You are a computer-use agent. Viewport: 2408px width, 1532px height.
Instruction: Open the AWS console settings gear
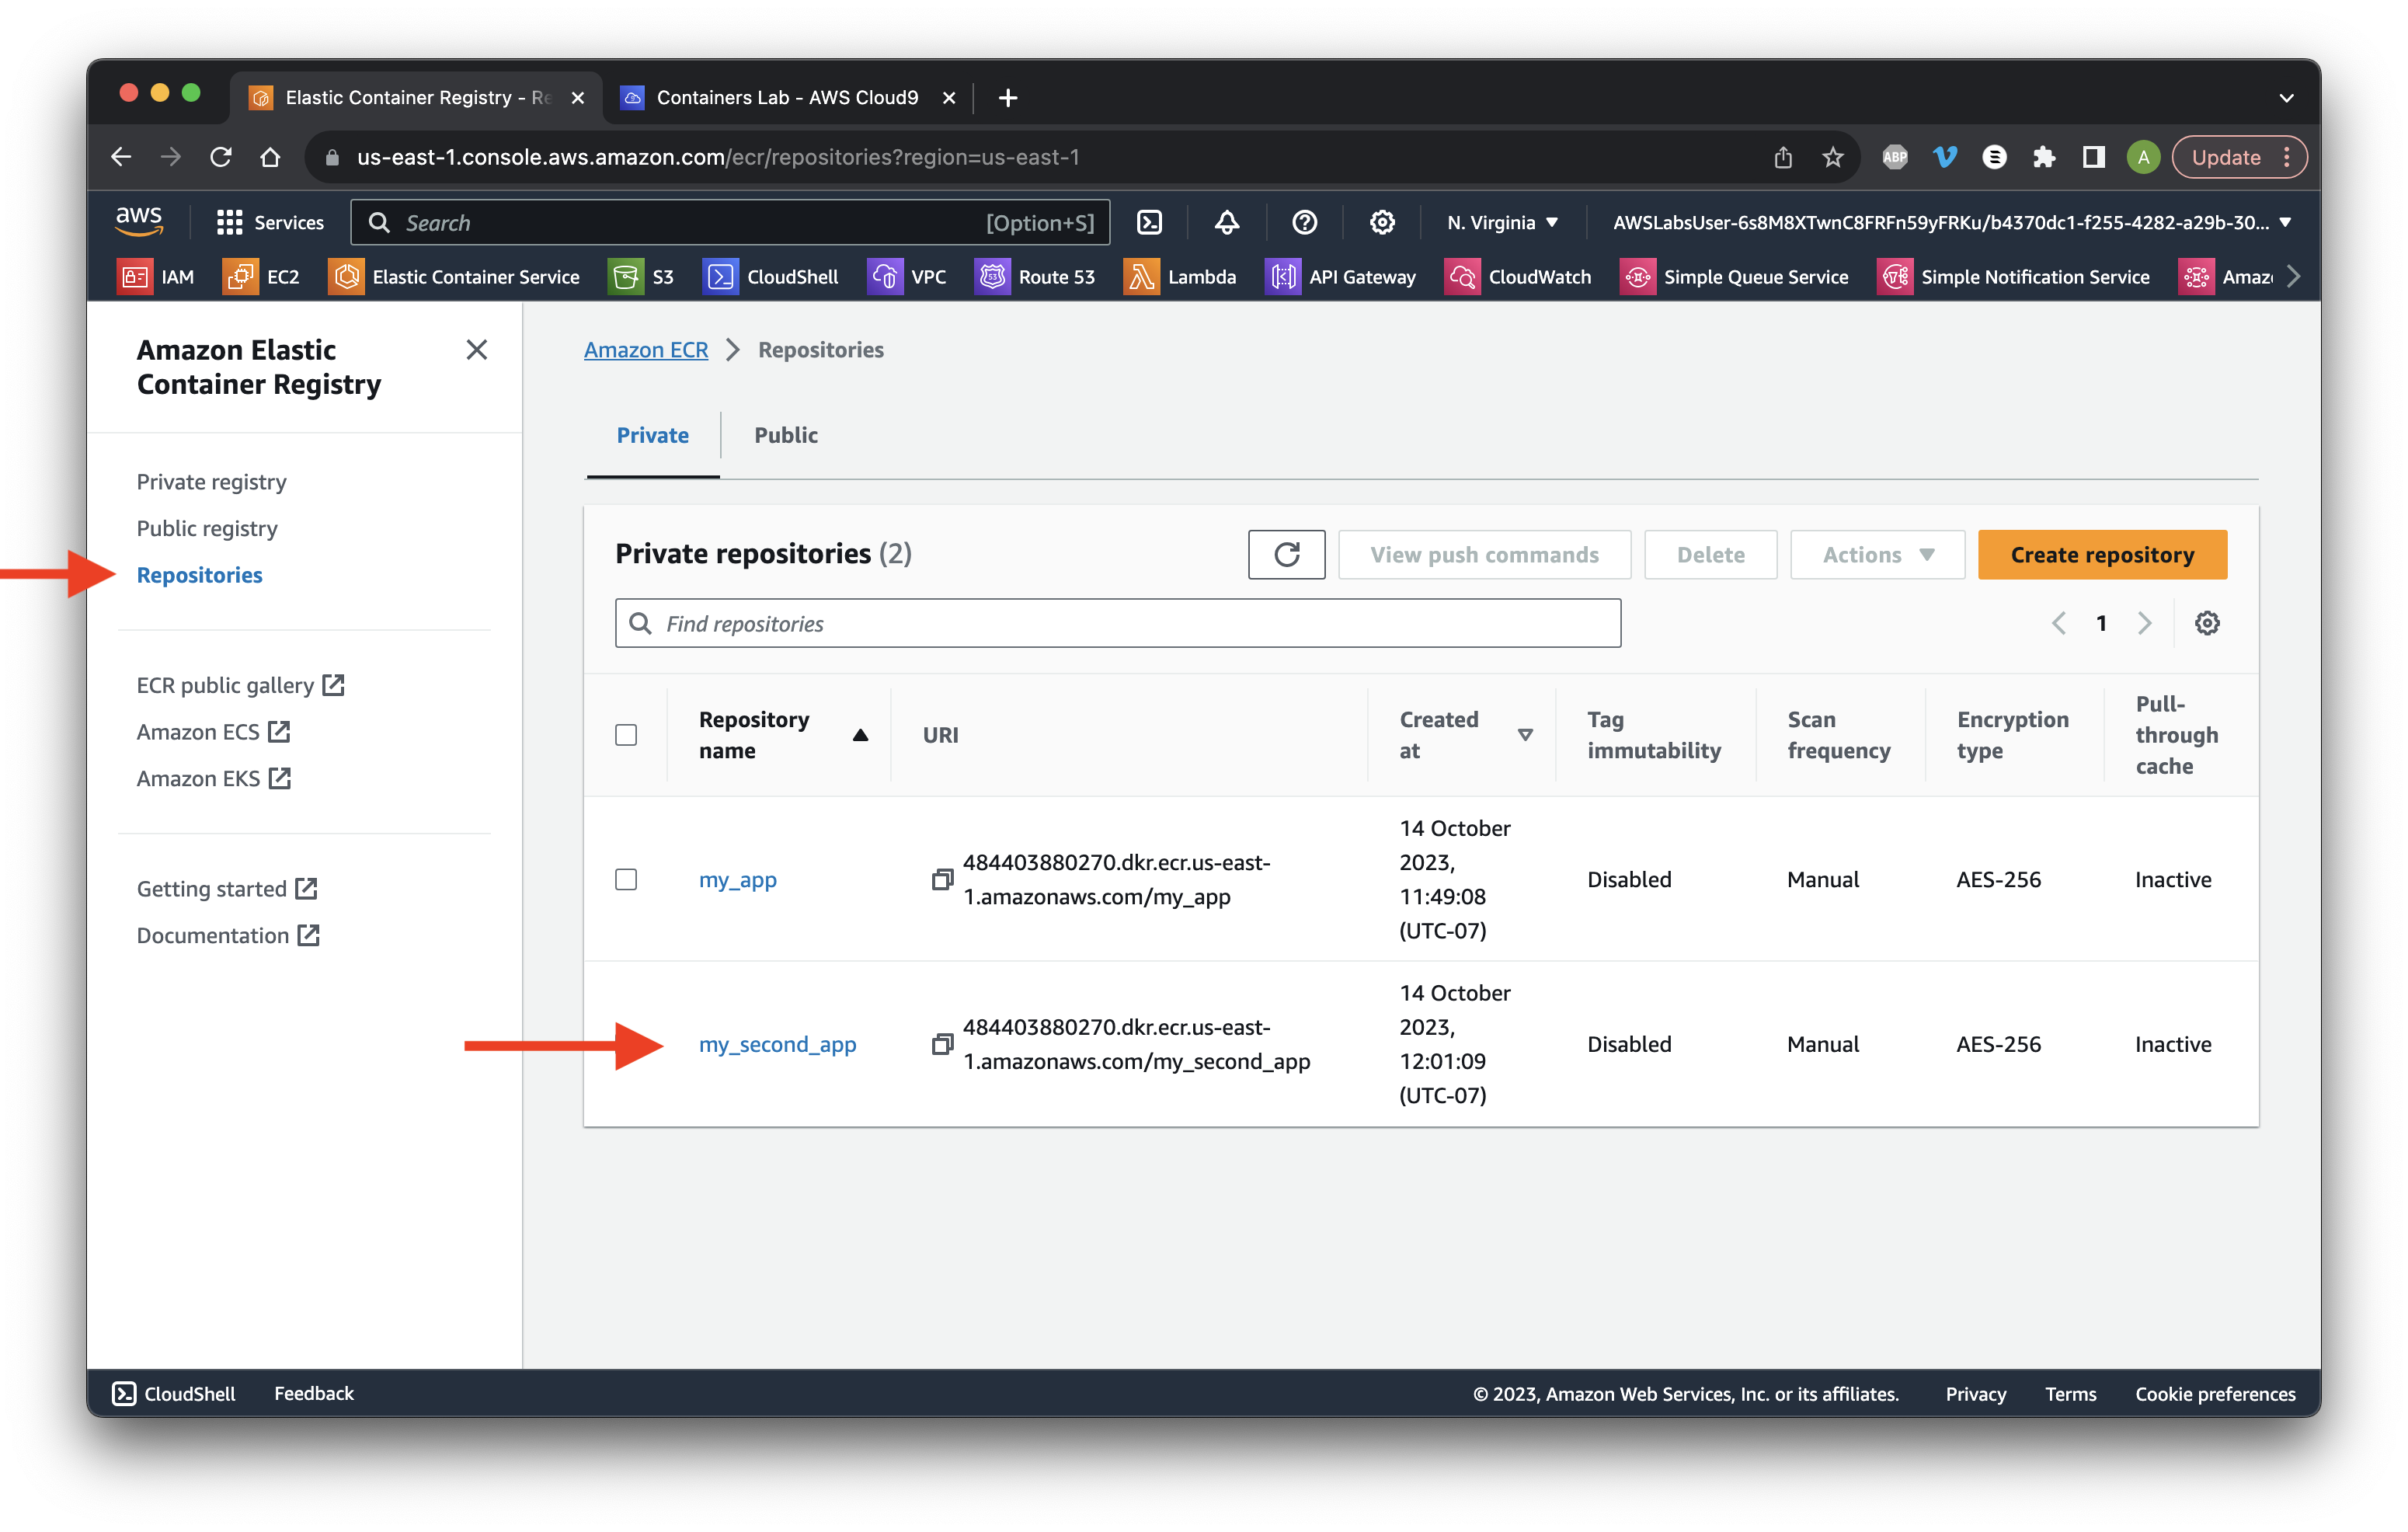pos(1381,222)
